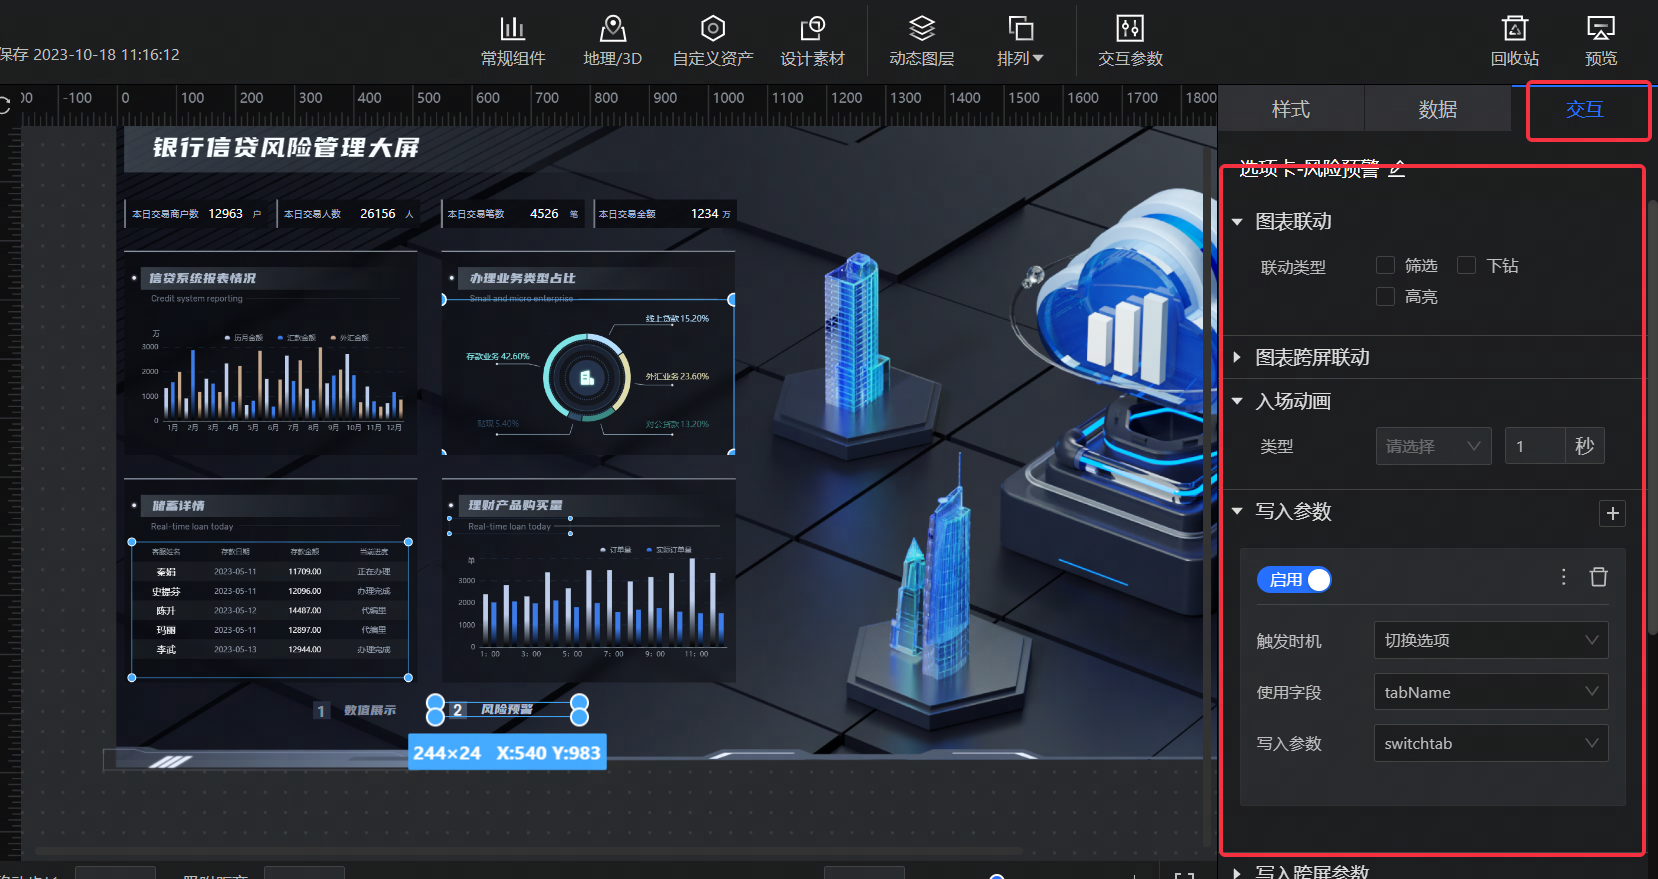The image size is (1658, 879).
Task: Open the 使用字段 dropdown showing tabName
Action: coord(1490,692)
